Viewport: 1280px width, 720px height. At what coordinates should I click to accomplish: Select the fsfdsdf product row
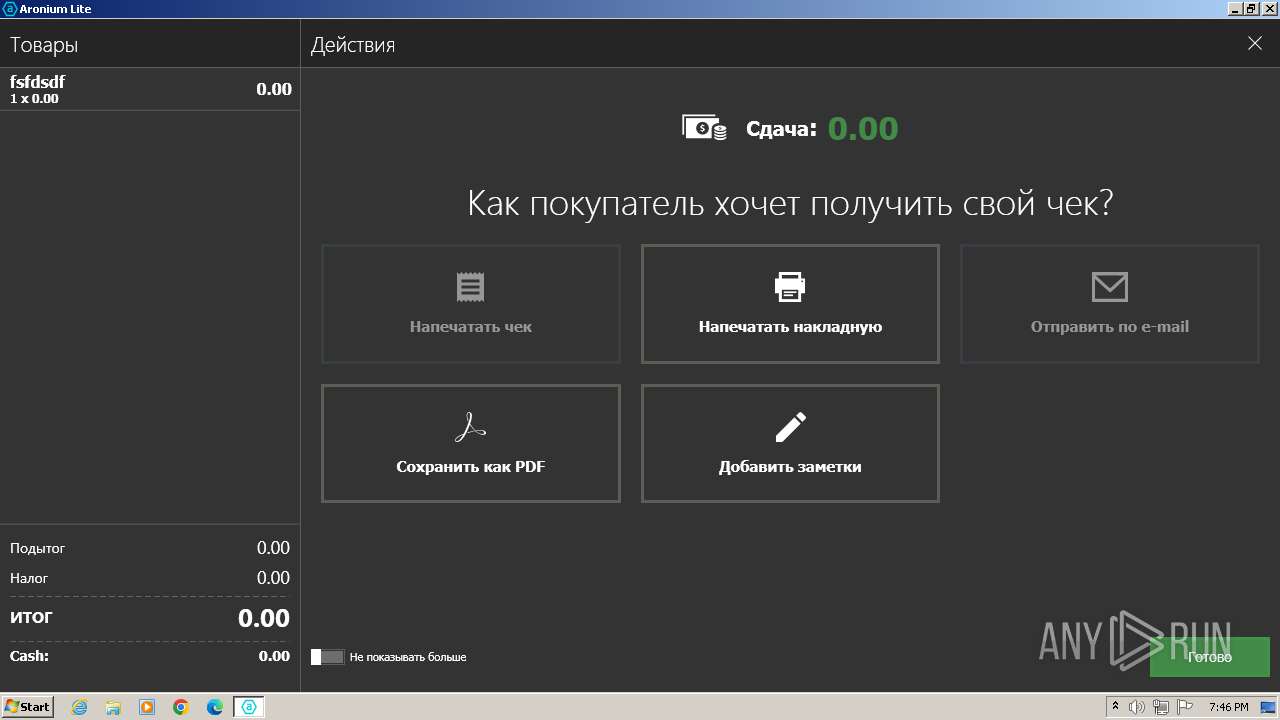pyautogui.click(x=150, y=89)
